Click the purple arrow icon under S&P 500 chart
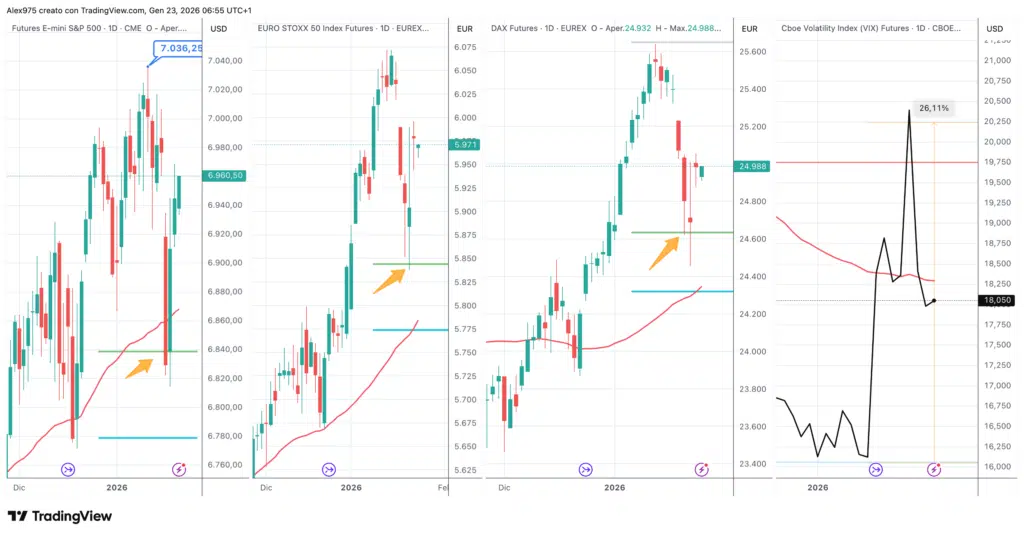Screen dimensions: 1024x536 click(x=68, y=468)
